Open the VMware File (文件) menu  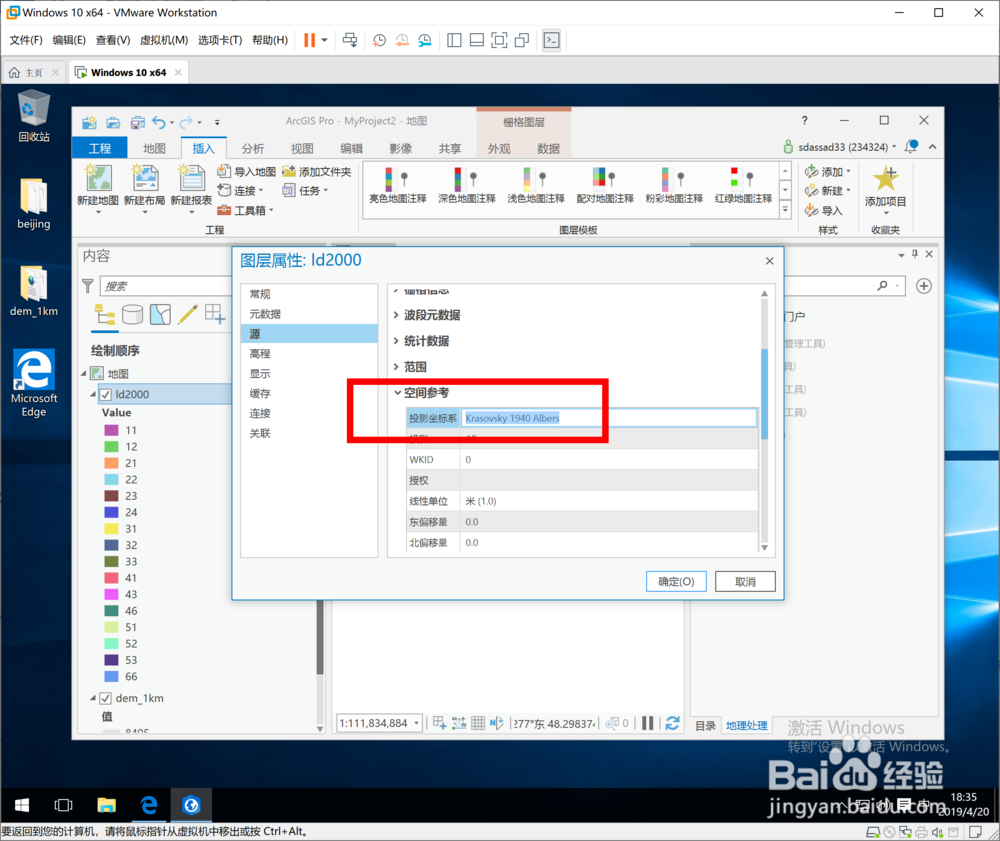(26, 40)
